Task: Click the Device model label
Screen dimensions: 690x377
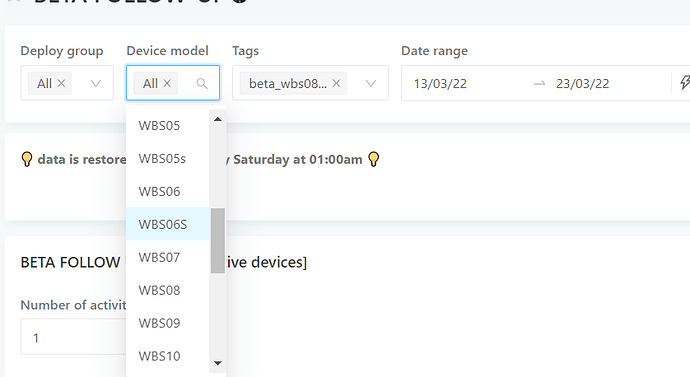Action: (x=167, y=51)
